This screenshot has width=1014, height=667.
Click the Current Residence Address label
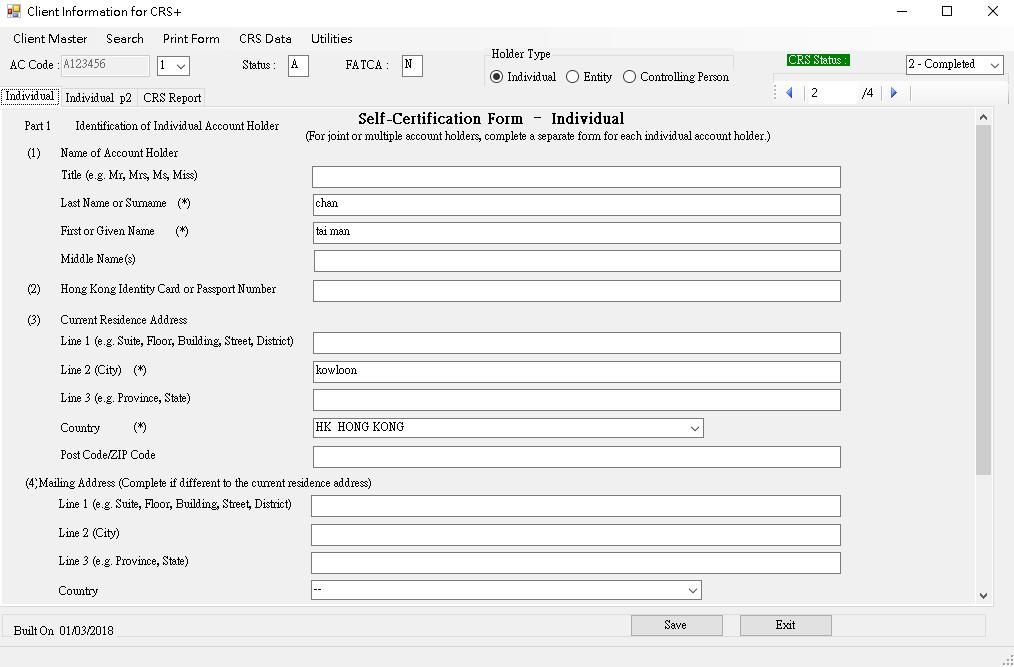(x=124, y=320)
